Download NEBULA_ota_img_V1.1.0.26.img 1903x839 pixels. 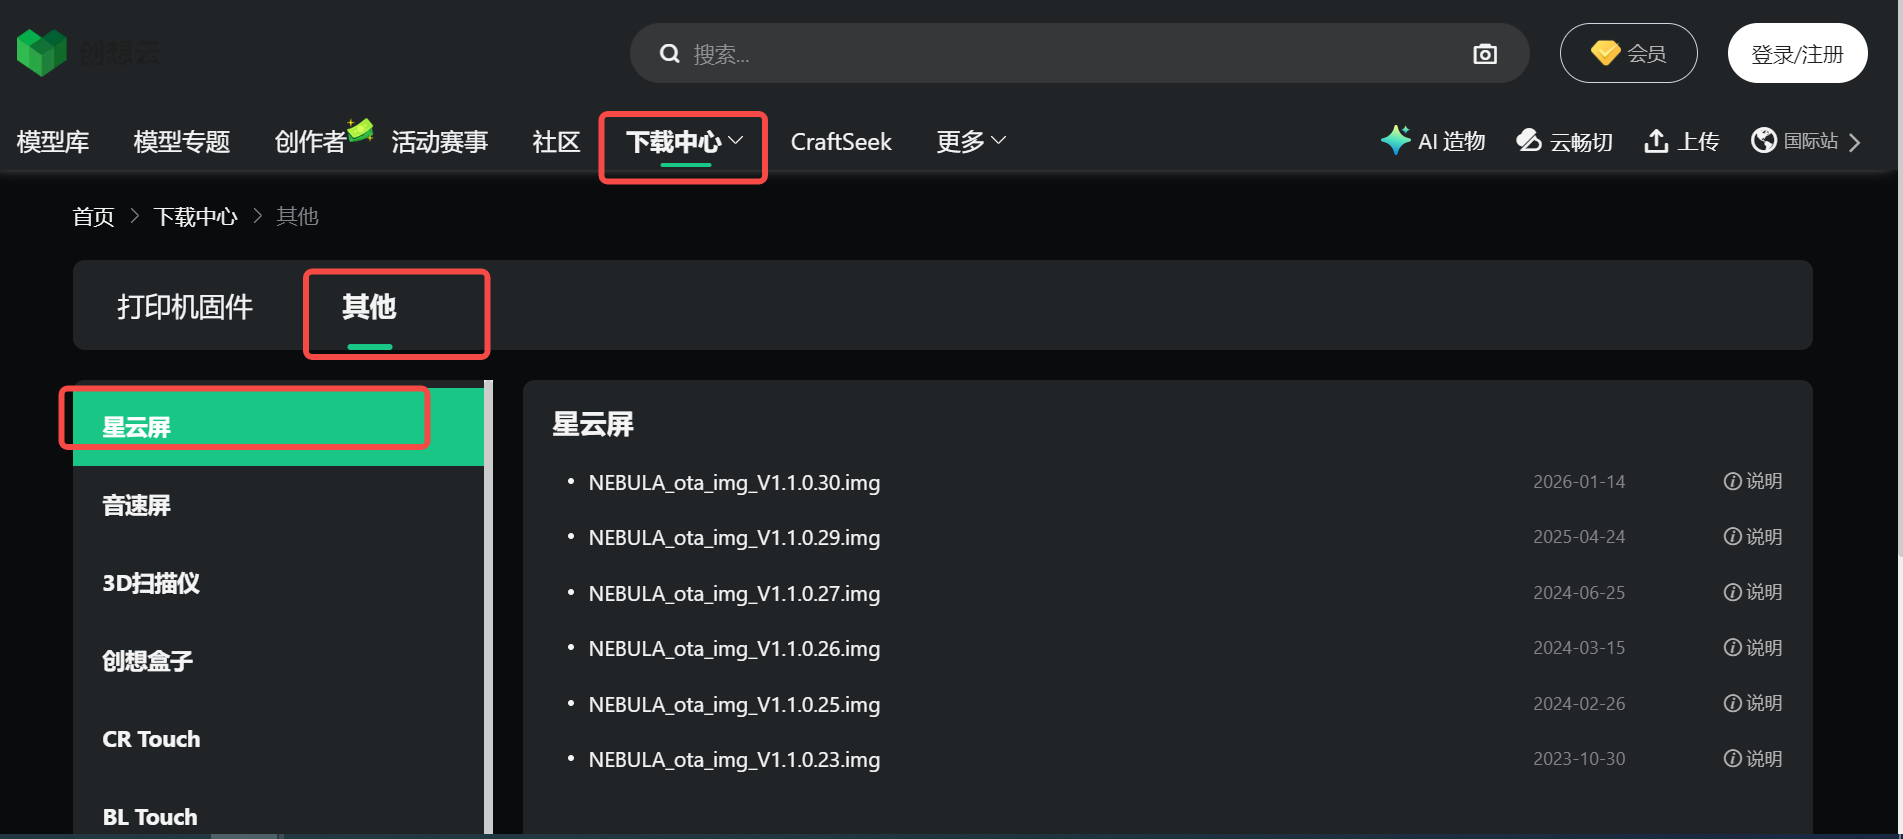(x=734, y=649)
